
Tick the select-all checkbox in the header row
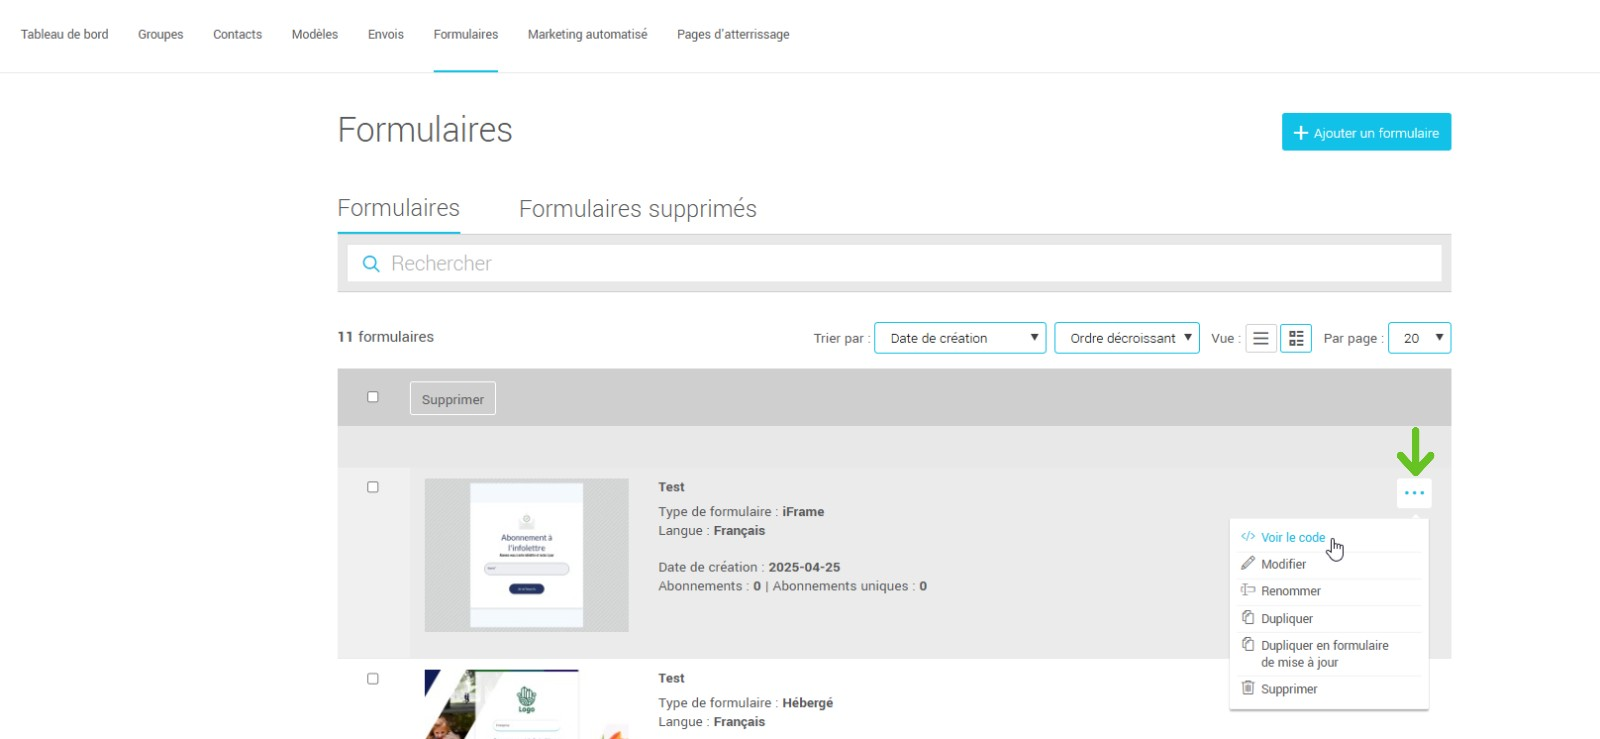373,397
